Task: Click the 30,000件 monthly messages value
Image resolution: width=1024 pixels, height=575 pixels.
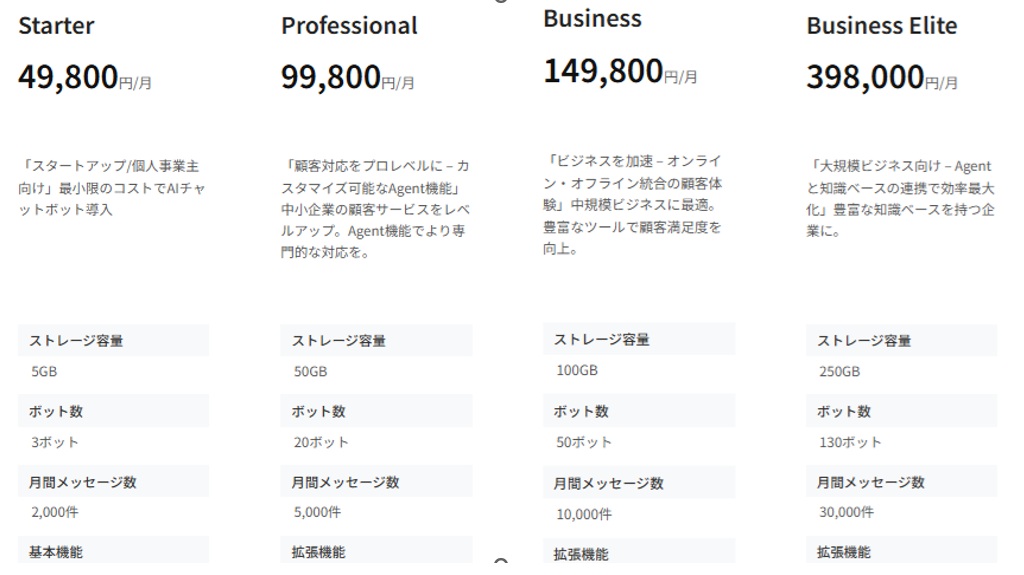Action: 846,512
